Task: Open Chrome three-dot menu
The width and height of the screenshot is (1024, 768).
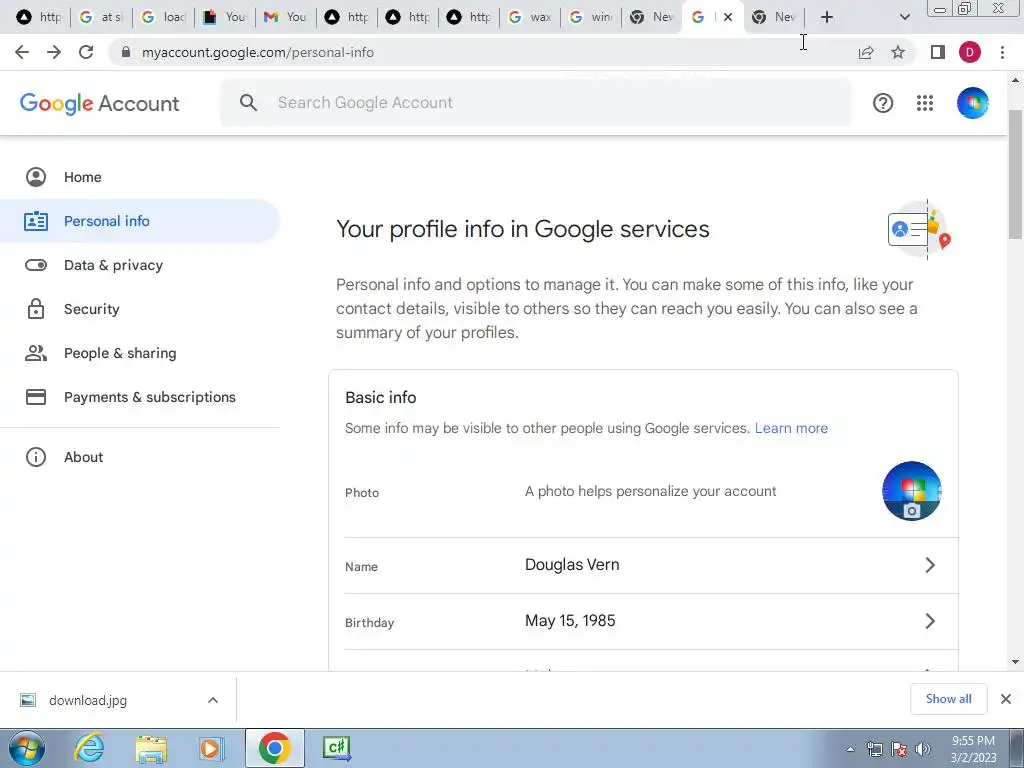Action: pos(1002,52)
